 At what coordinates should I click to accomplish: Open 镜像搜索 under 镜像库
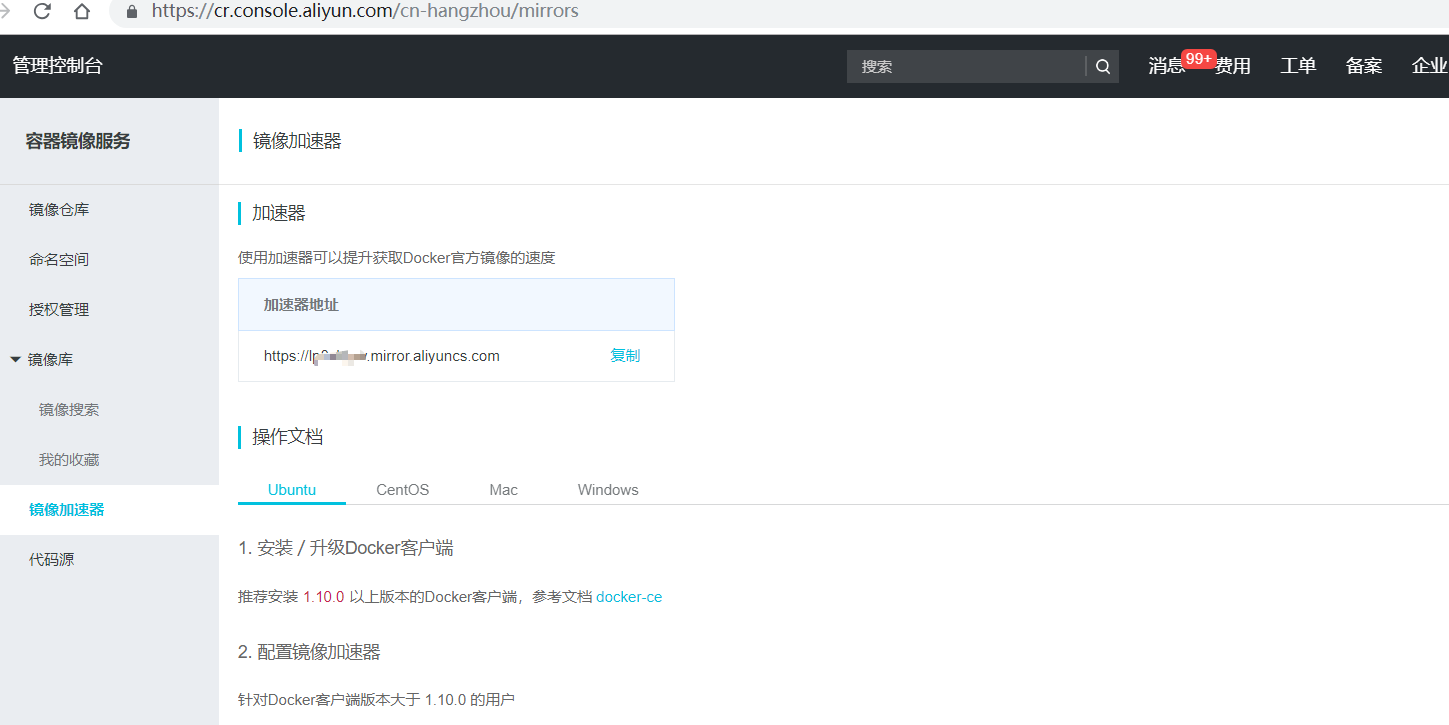69,410
